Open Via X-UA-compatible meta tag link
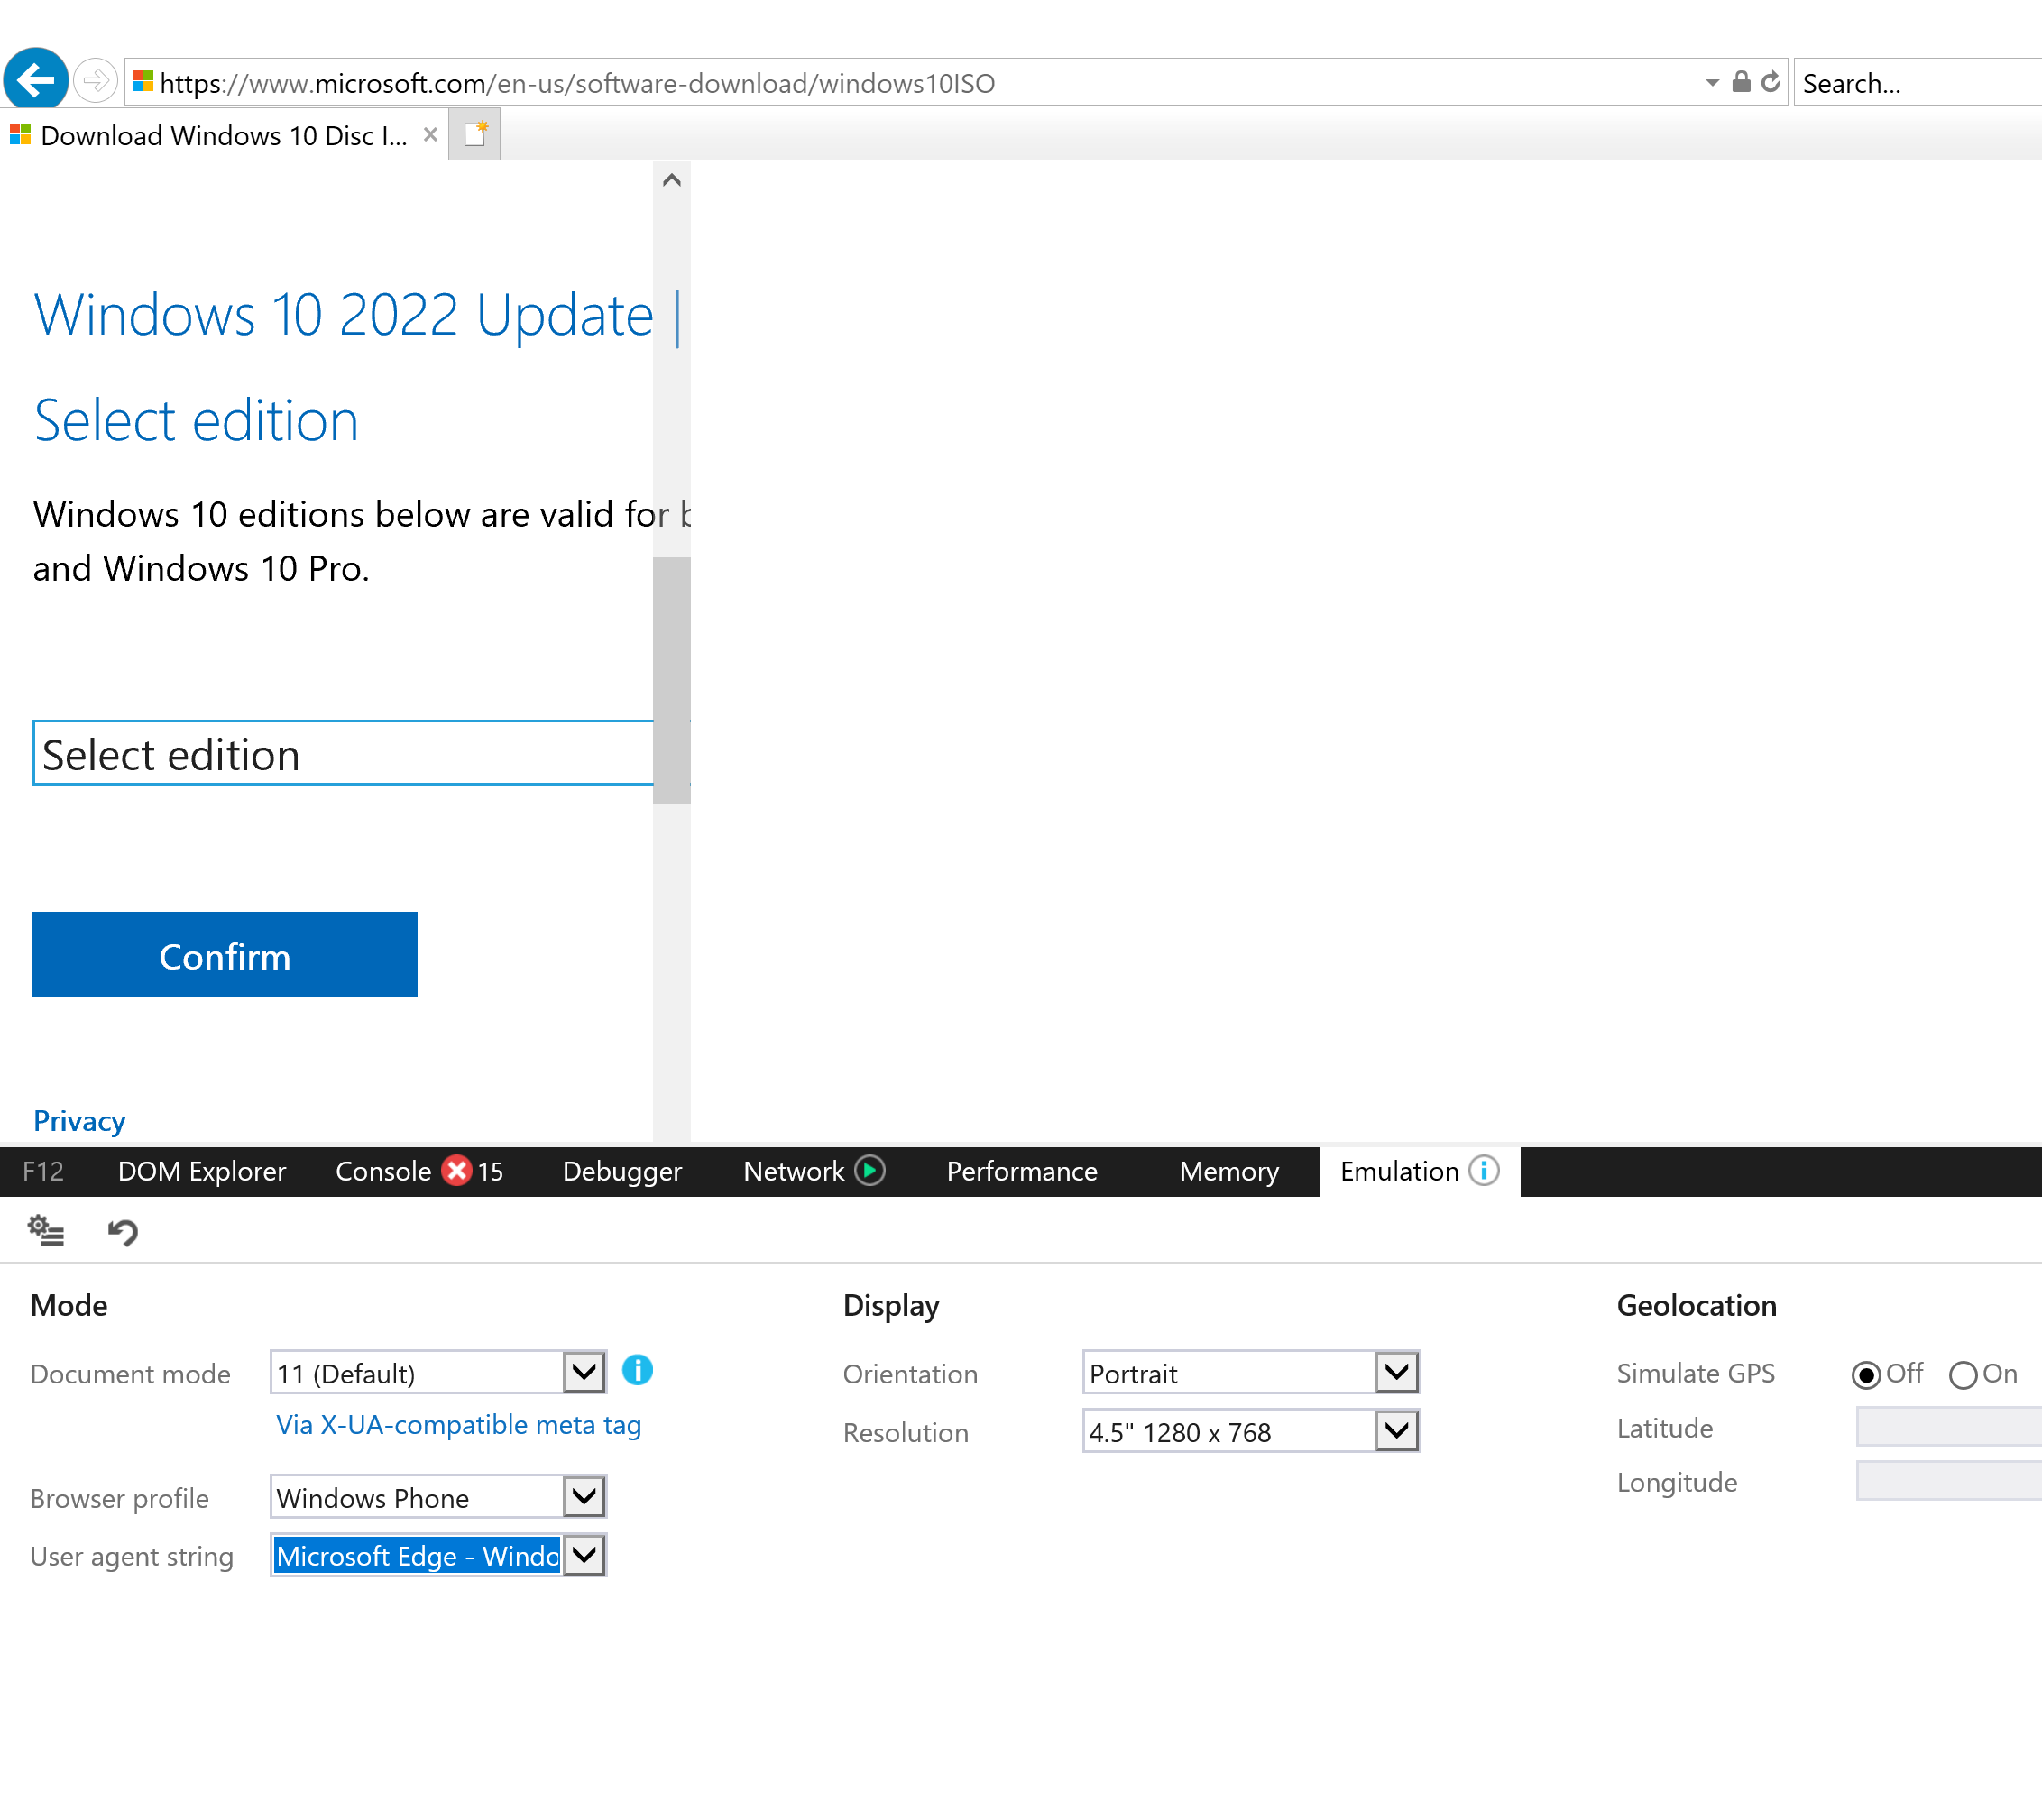This screenshot has height=1820, width=2042. coord(458,1424)
